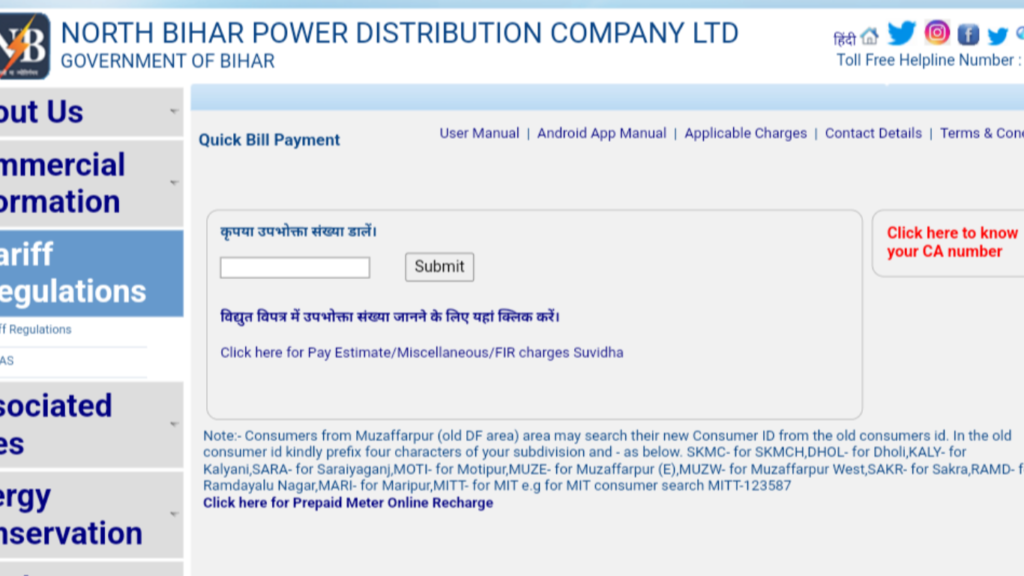Open the small Regulations sub-link in sidebar
Viewport: 1024px width, 576px height.
(x=36, y=329)
